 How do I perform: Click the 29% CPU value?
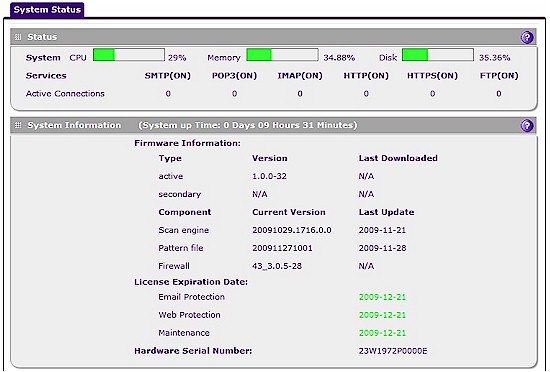177,58
